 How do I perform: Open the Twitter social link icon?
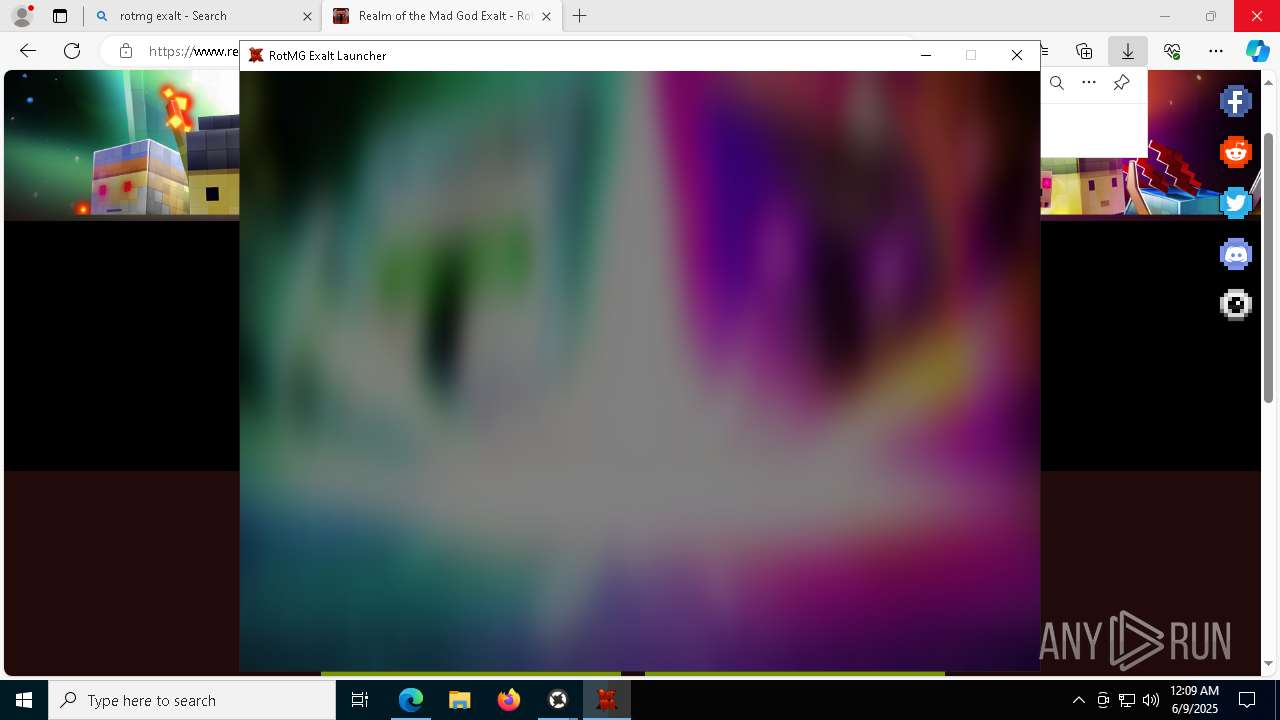coord(1236,203)
